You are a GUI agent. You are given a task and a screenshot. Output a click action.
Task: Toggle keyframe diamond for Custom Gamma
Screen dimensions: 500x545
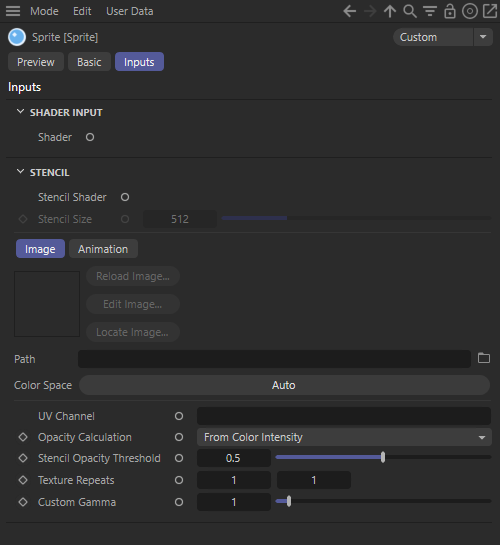tap(23, 502)
